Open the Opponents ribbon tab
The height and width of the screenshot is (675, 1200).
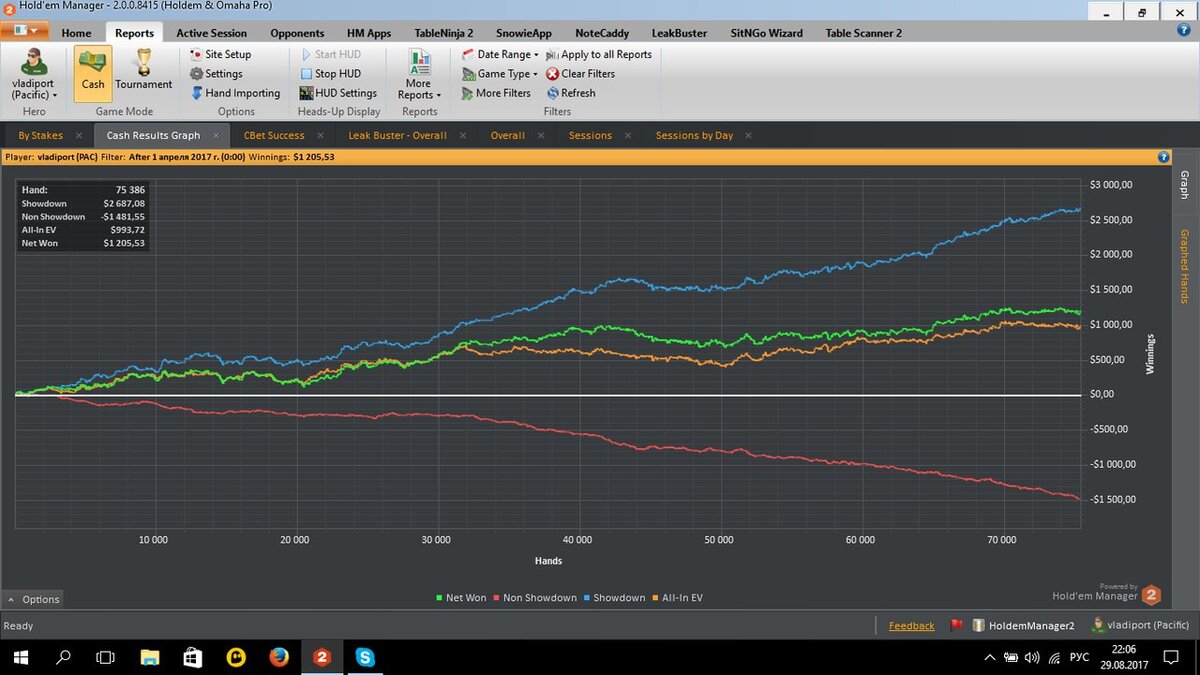tap(297, 33)
